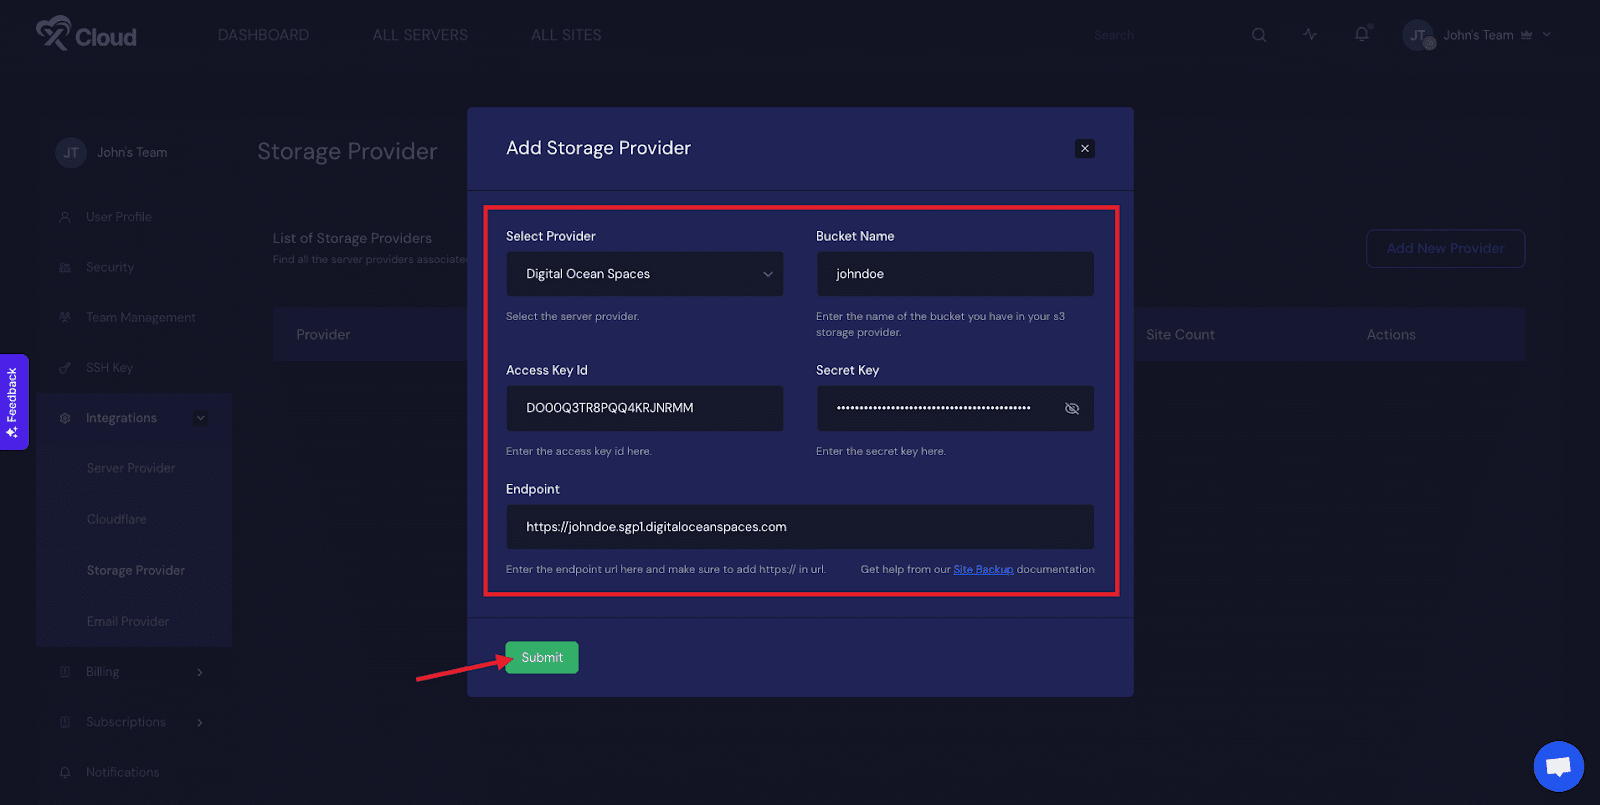The height and width of the screenshot is (805, 1600).
Task: Go to DASHBOARD in top navigation
Action: coord(264,35)
